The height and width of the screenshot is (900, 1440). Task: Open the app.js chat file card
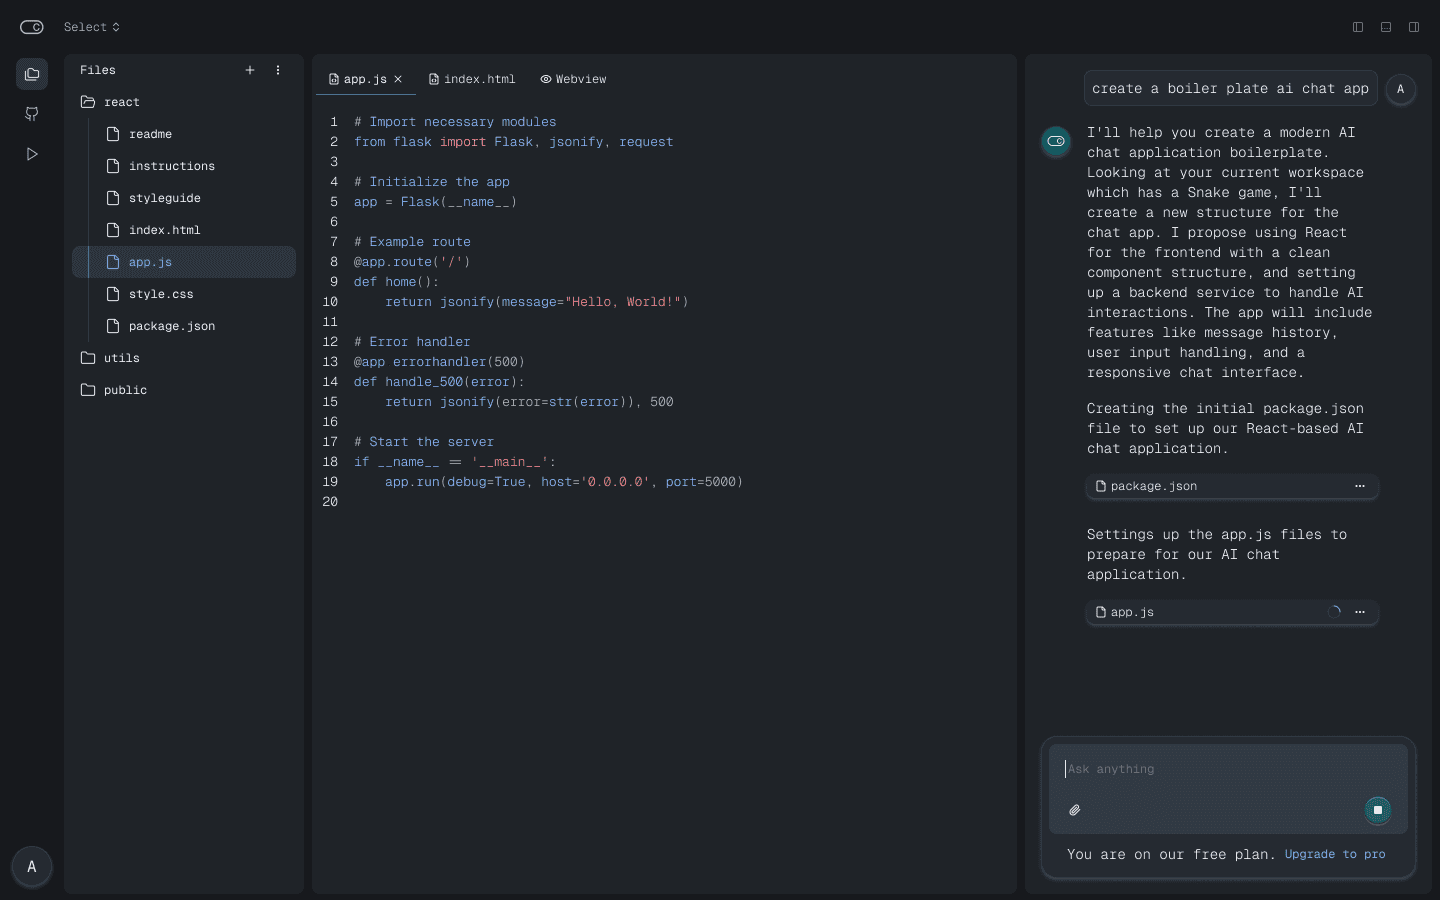point(1232,612)
